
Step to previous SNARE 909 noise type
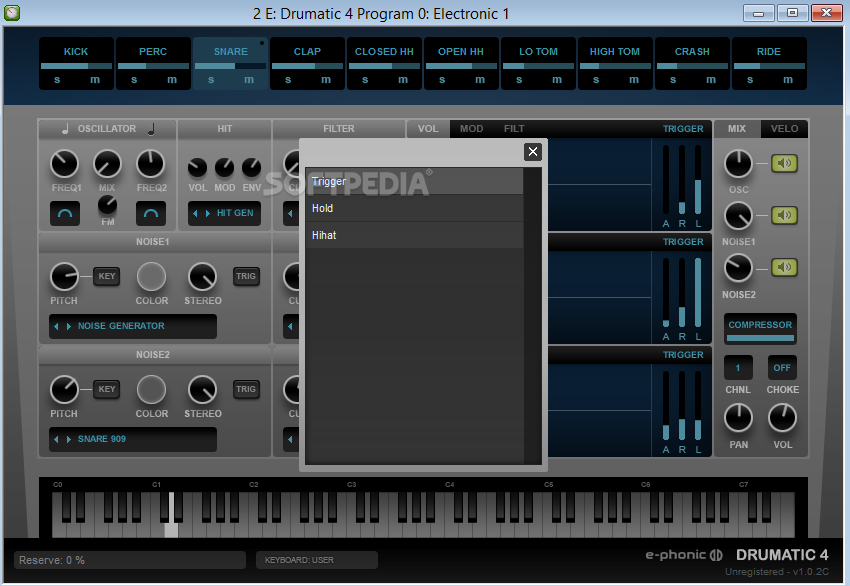tap(56, 439)
